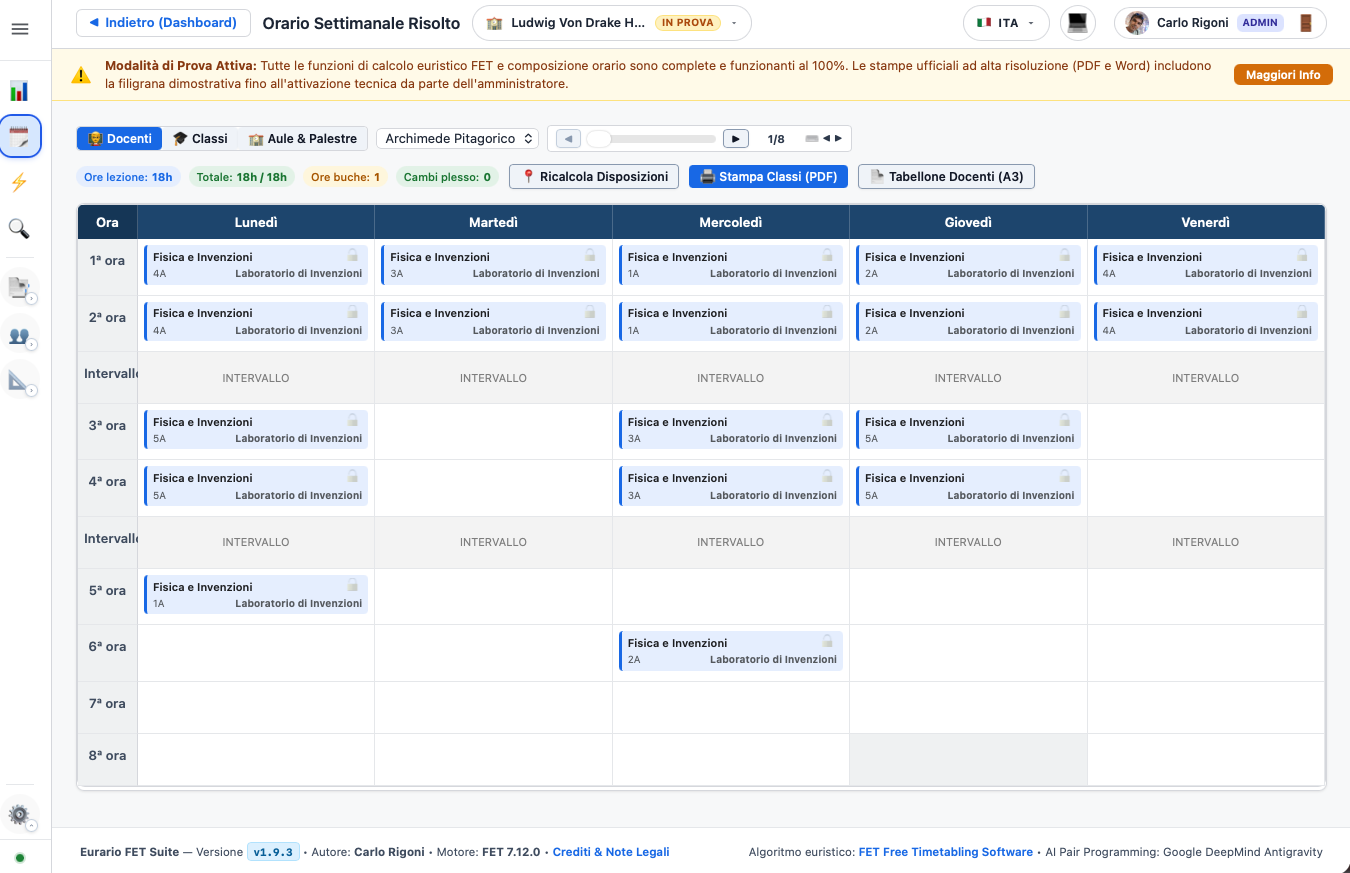The width and height of the screenshot is (1350, 873).
Task: Click the door logout icon
Action: [x=1306, y=23]
